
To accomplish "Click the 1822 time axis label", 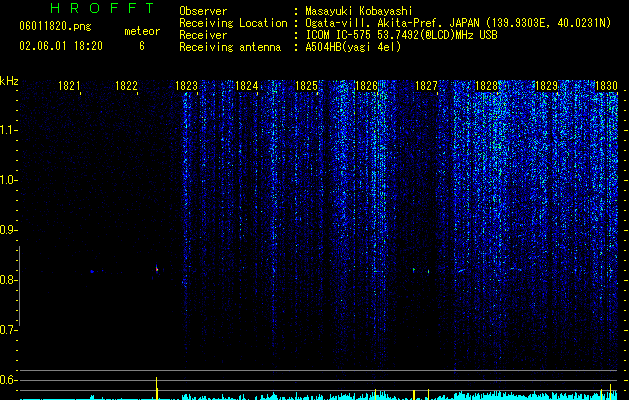I will (x=126, y=85).
